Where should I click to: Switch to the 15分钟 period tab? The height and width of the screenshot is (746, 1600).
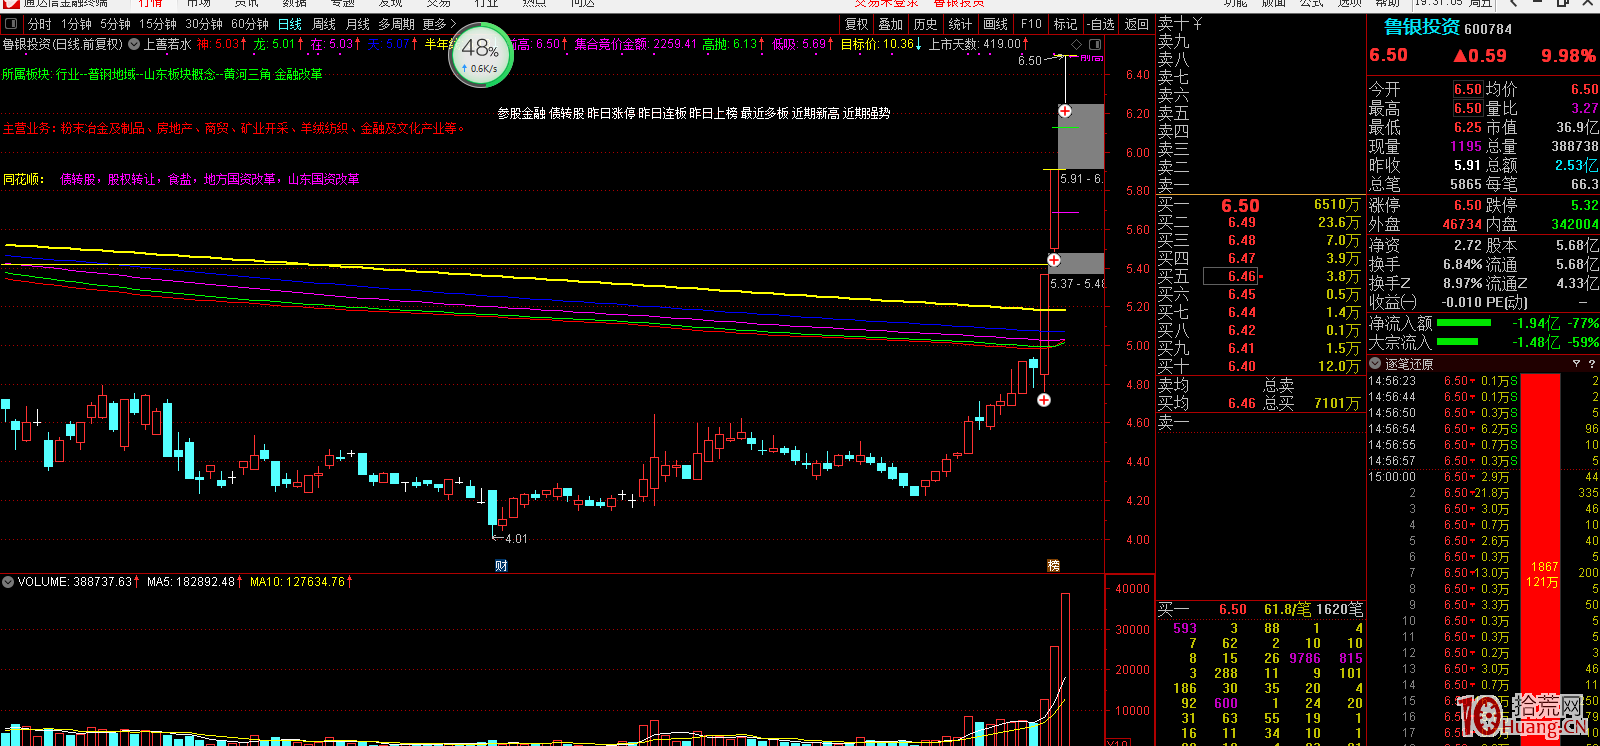(157, 24)
